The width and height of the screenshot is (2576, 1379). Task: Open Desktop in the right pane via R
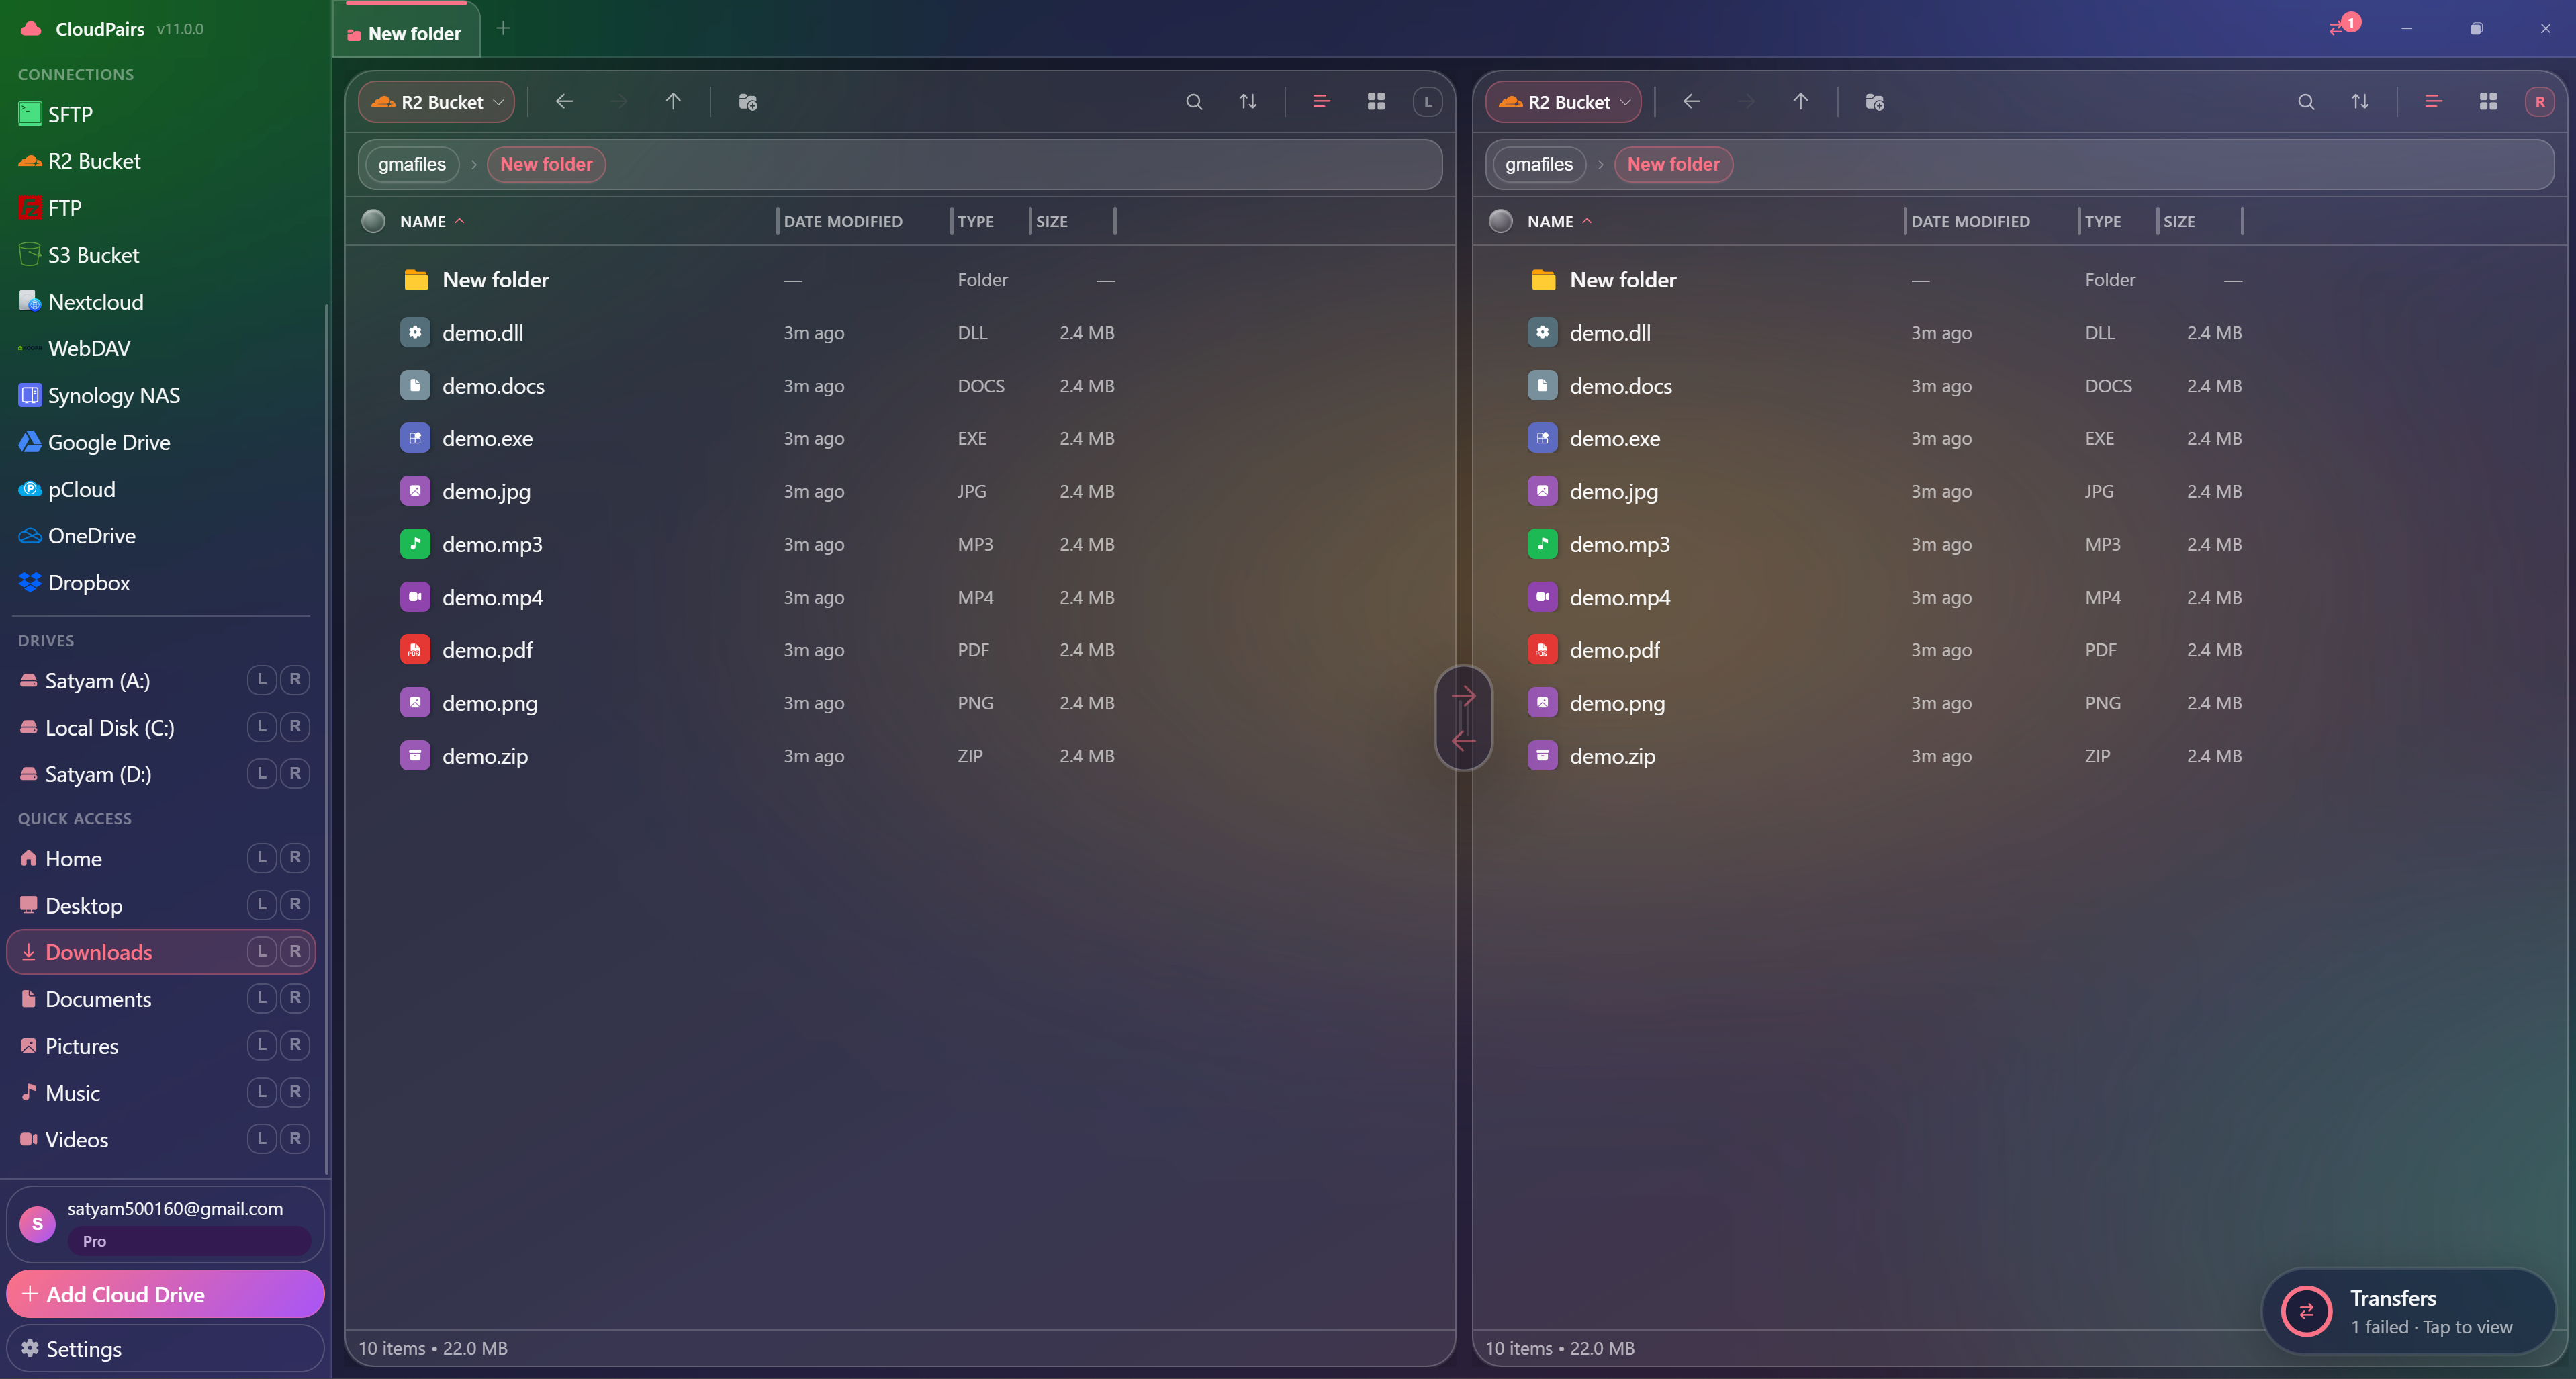[295, 905]
